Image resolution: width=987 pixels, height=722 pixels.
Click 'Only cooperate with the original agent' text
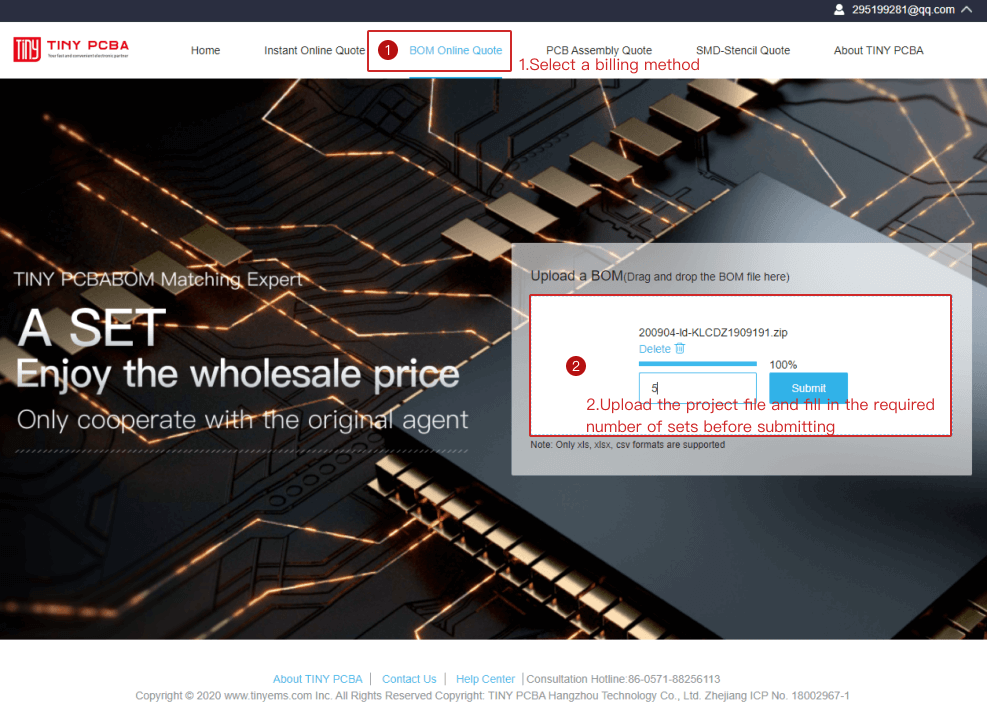242,420
